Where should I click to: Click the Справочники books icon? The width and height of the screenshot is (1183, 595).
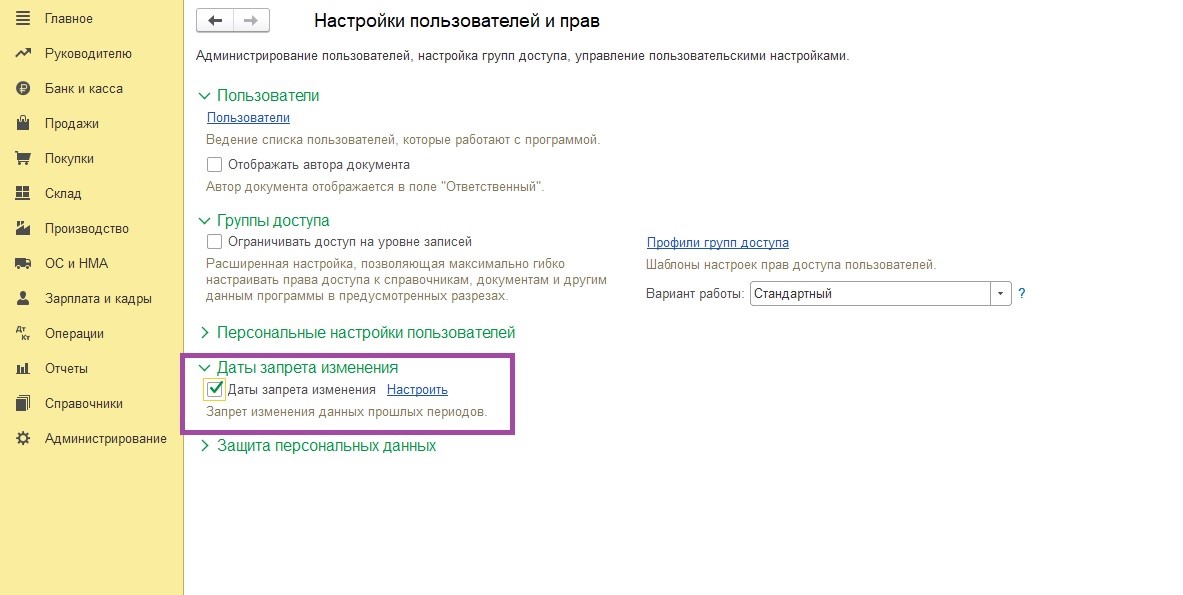click(x=23, y=403)
